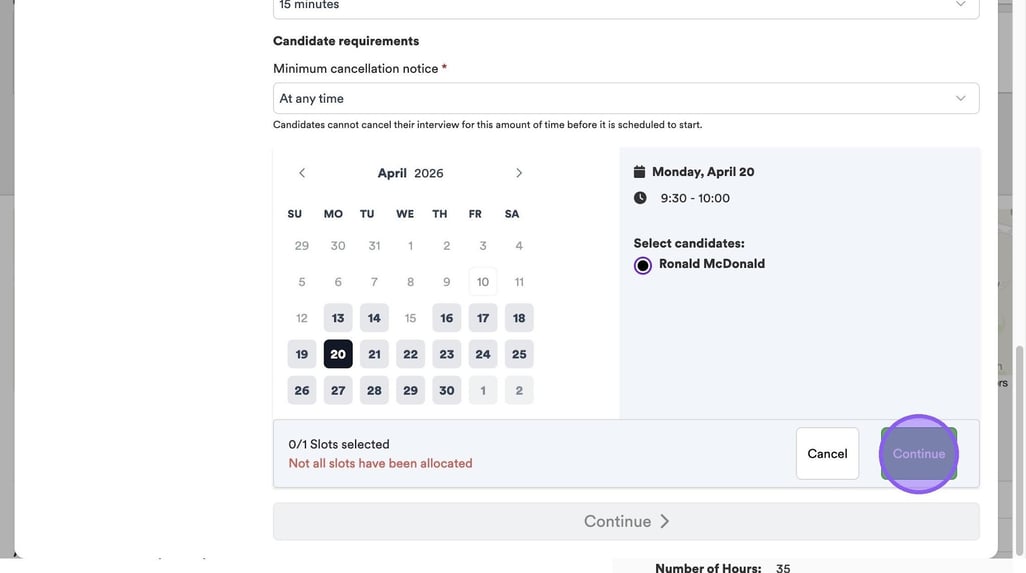The width and height of the screenshot is (1026, 573).
Task: Select Friday April 17 date
Action: pos(483,318)
